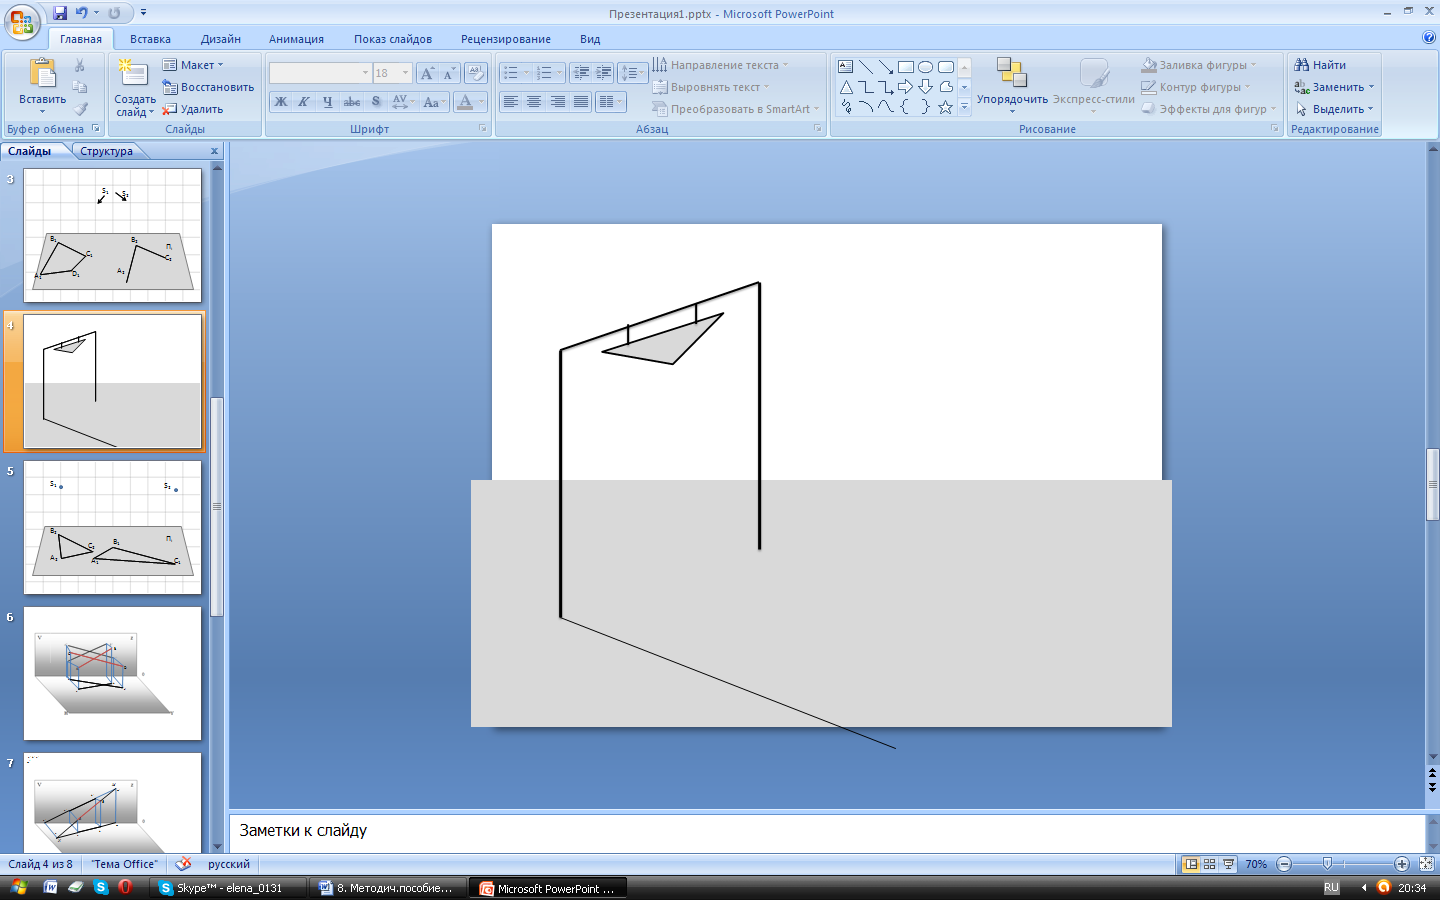Increase font size with the large A icon
This screenshot has height=900, width=1440.
pos(427,73)
